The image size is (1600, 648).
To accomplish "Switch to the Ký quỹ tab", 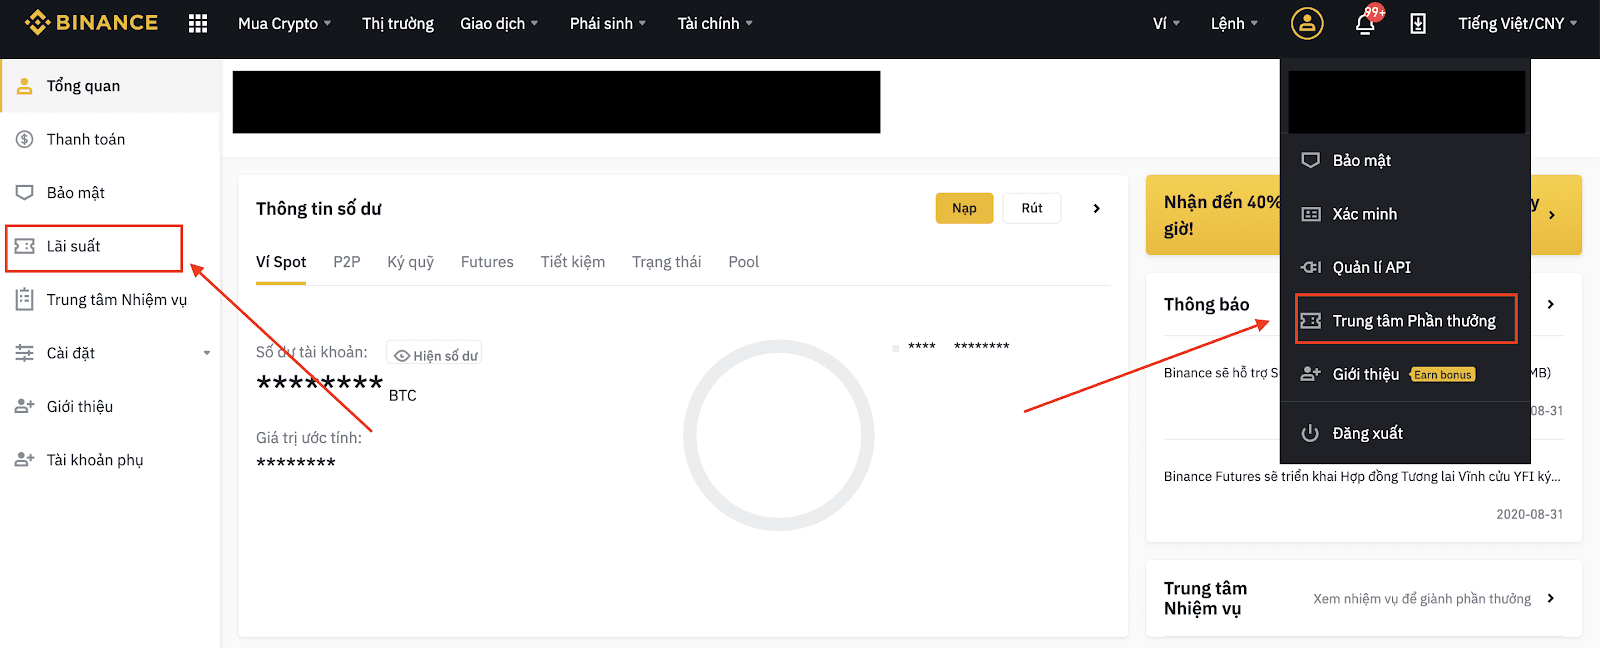I will click(411, 262).
